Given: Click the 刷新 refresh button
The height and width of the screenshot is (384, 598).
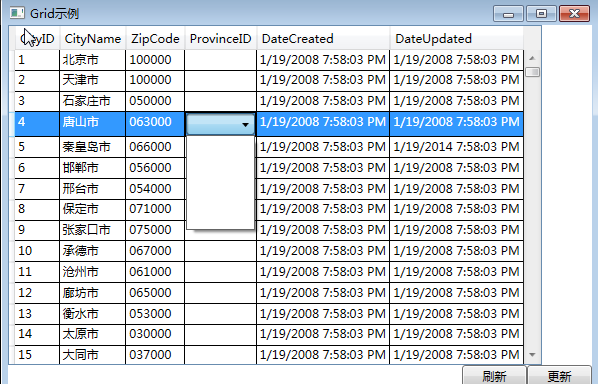Looking at the screenshot, I should point(494,376).
